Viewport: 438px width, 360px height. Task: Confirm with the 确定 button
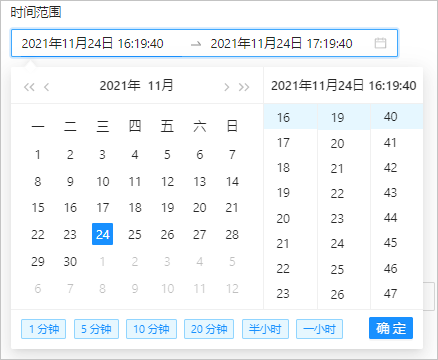391,328
